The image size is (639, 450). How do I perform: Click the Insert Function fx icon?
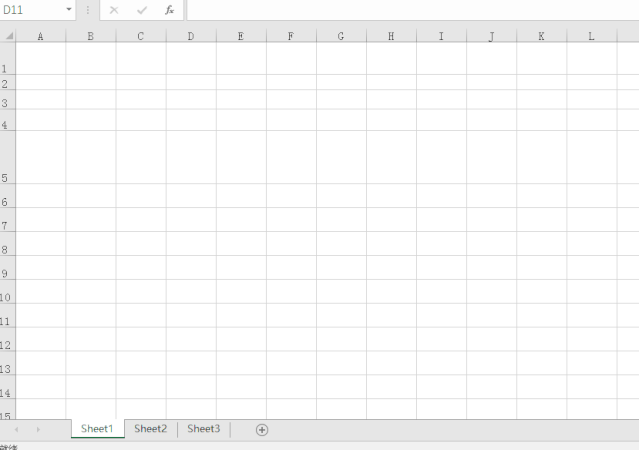pyautogui.click(x=170, y=10)
